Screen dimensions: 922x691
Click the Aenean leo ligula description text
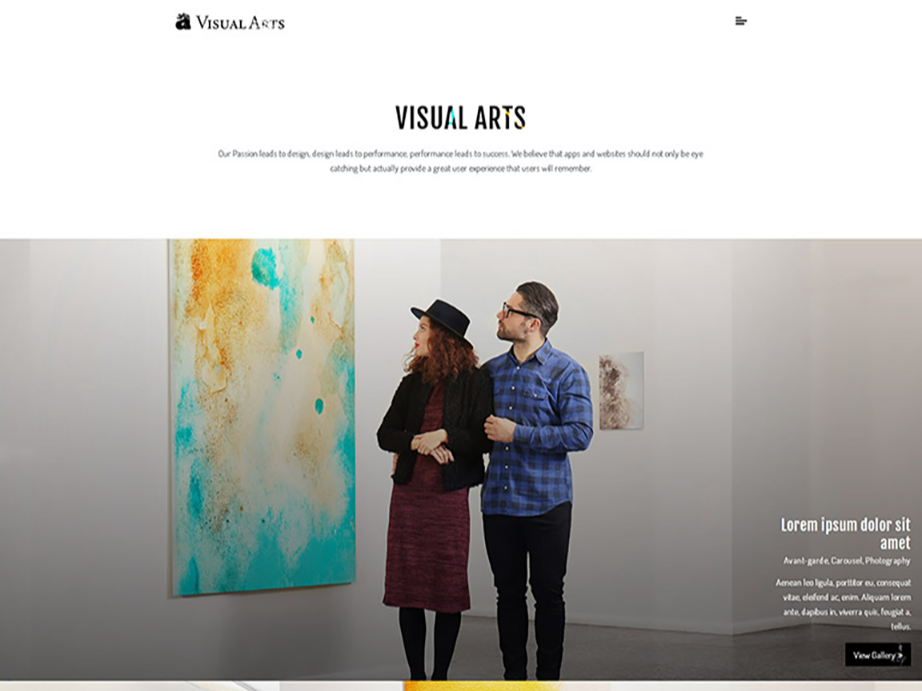pos(843,605)
